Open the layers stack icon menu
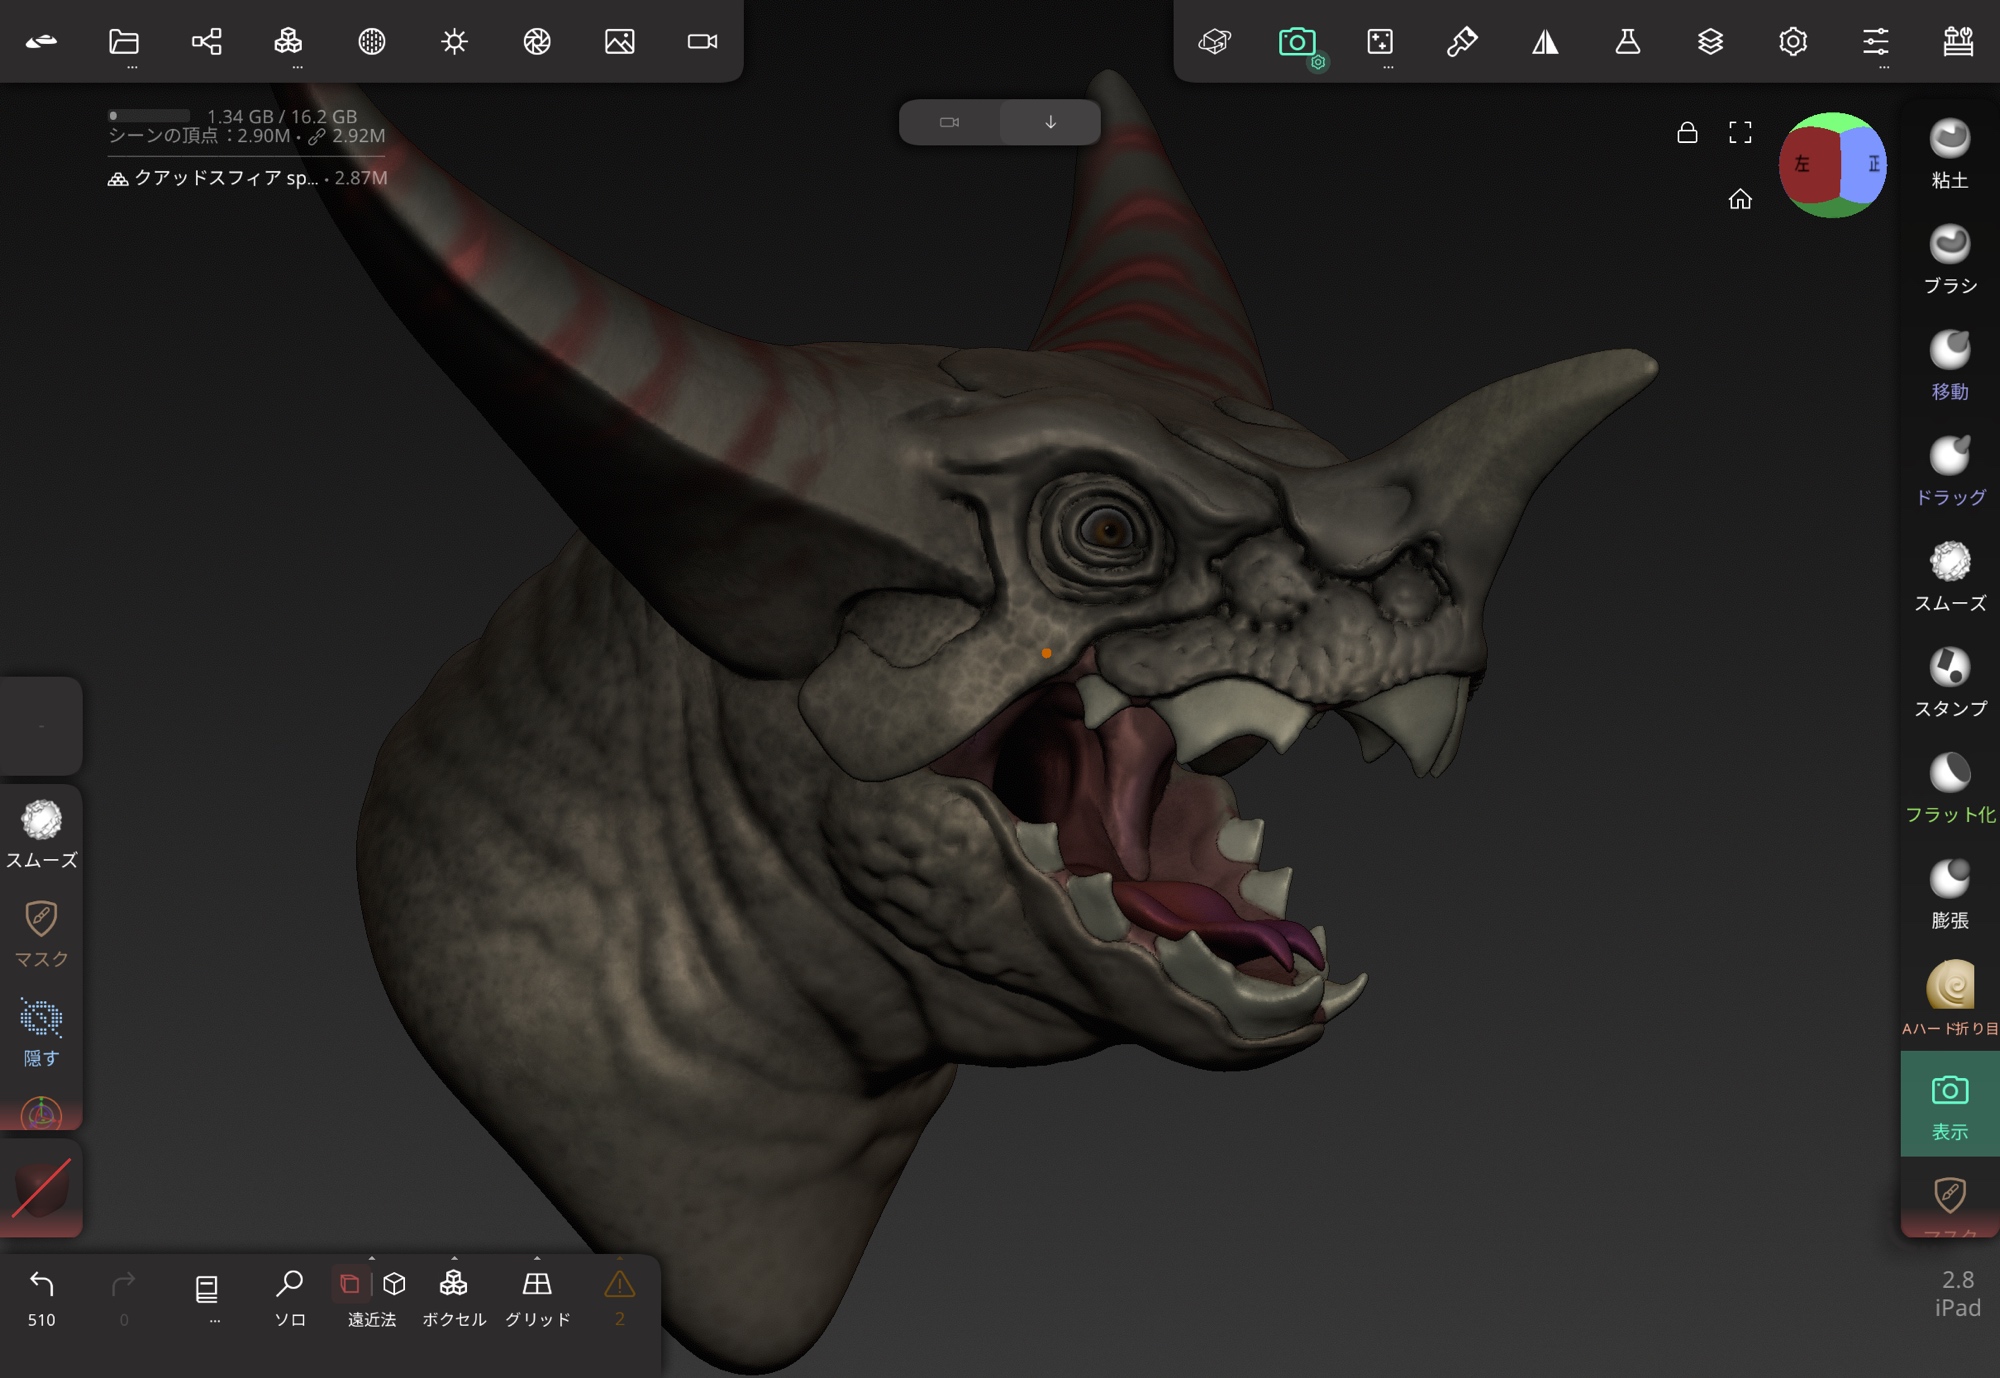2000x1378 pixels. [1710, 42]
